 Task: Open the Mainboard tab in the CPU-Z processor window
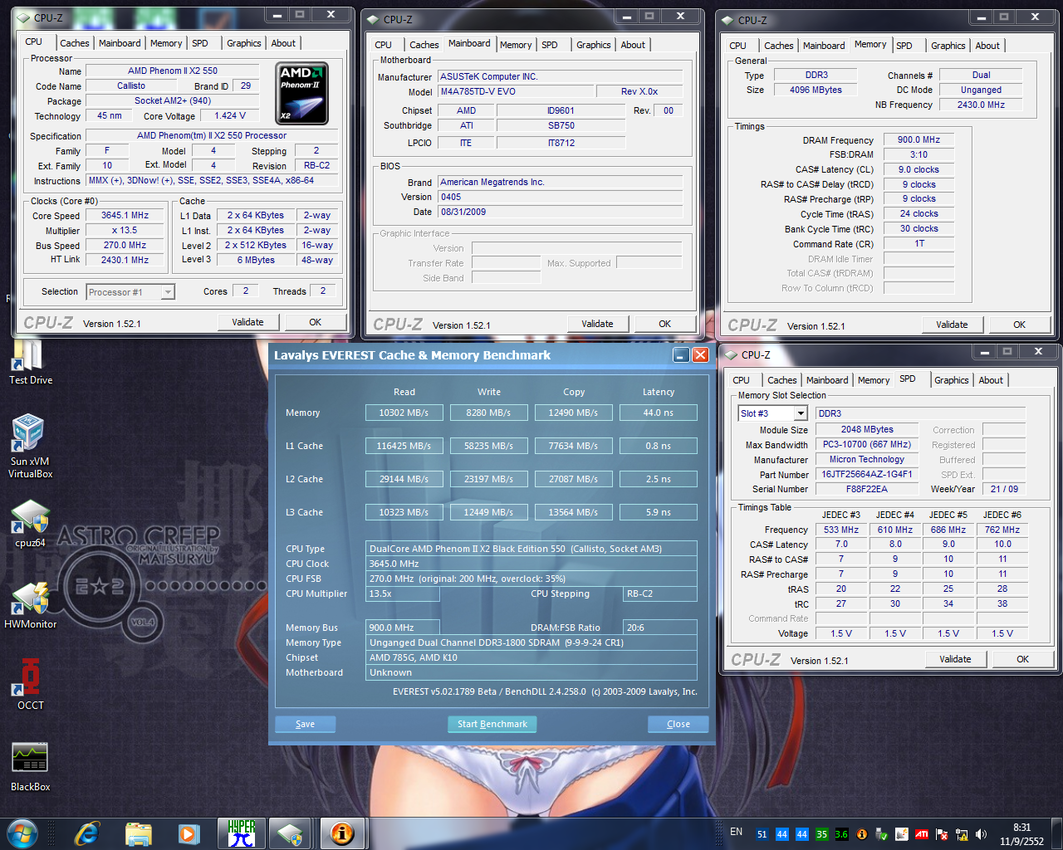click(119, 43)
